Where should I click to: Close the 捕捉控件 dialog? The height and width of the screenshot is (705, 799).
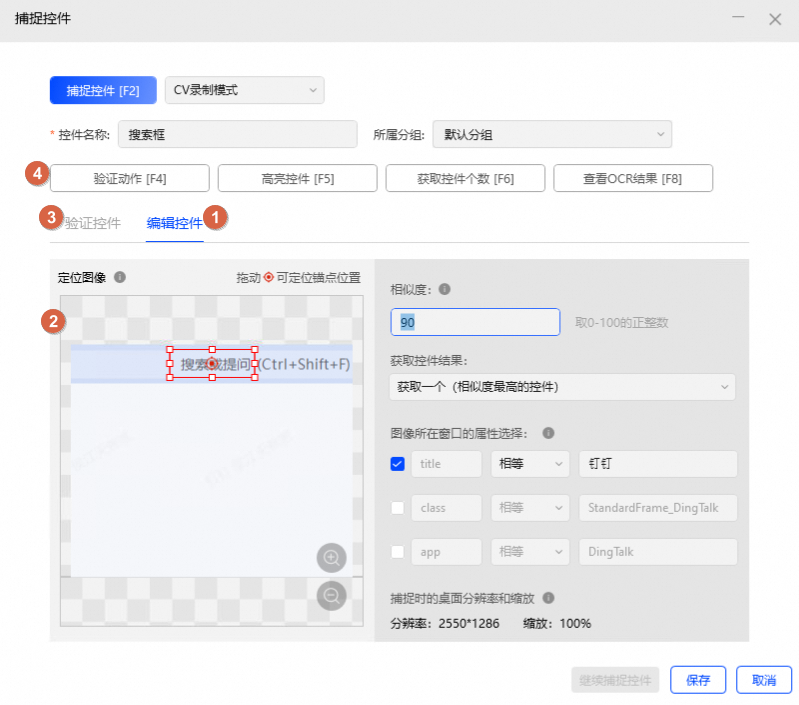pyautogui.click(x=775, y=19)
